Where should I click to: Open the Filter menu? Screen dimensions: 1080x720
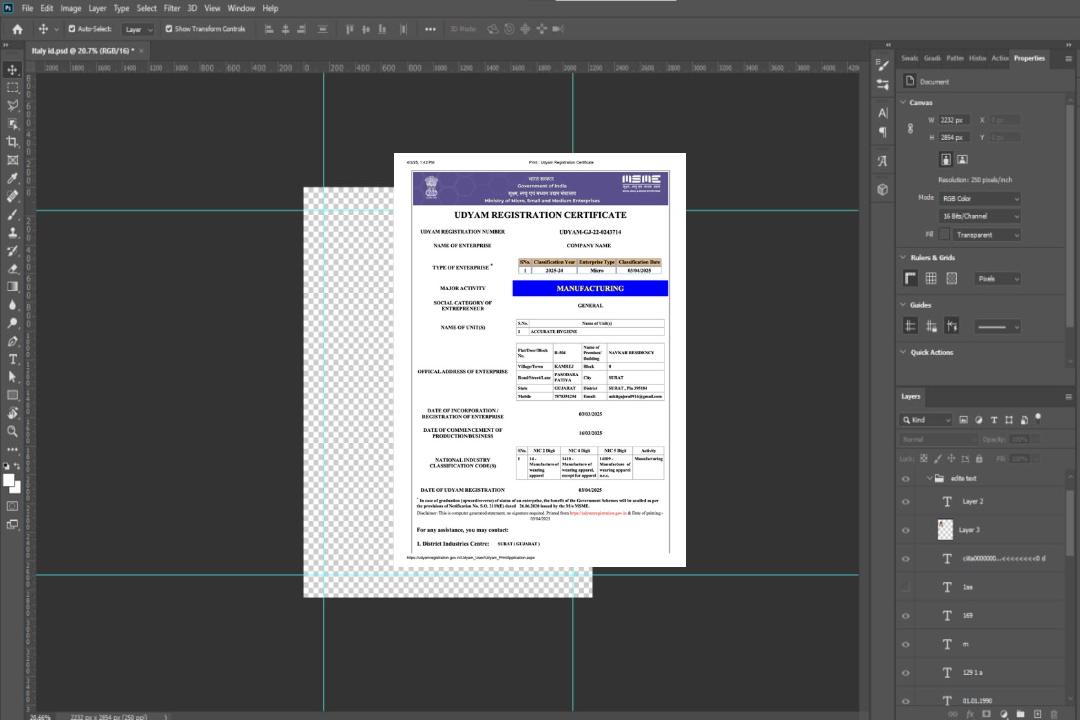172,8
